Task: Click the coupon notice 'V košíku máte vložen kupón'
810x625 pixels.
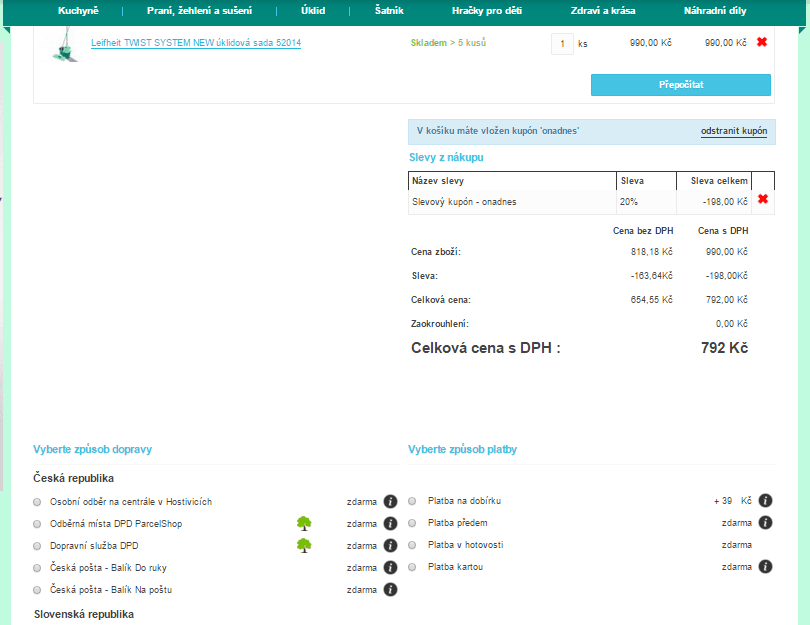Action: pos(498,131)
